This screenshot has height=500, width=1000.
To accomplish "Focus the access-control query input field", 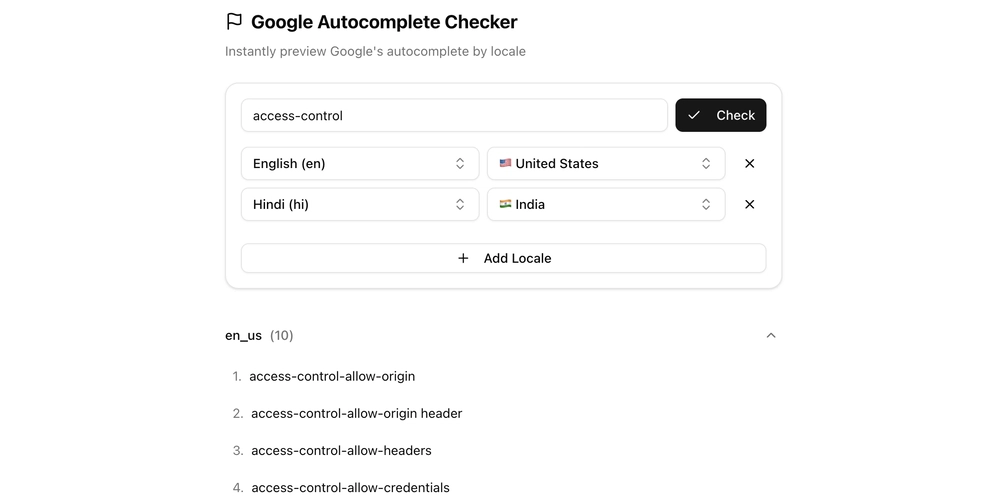I will 454,115.
